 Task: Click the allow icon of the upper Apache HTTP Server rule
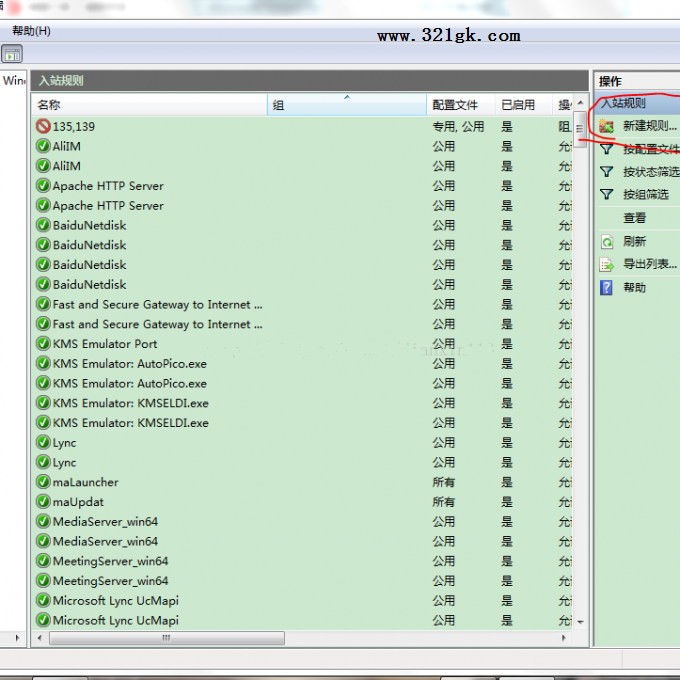tap(43, 186)
